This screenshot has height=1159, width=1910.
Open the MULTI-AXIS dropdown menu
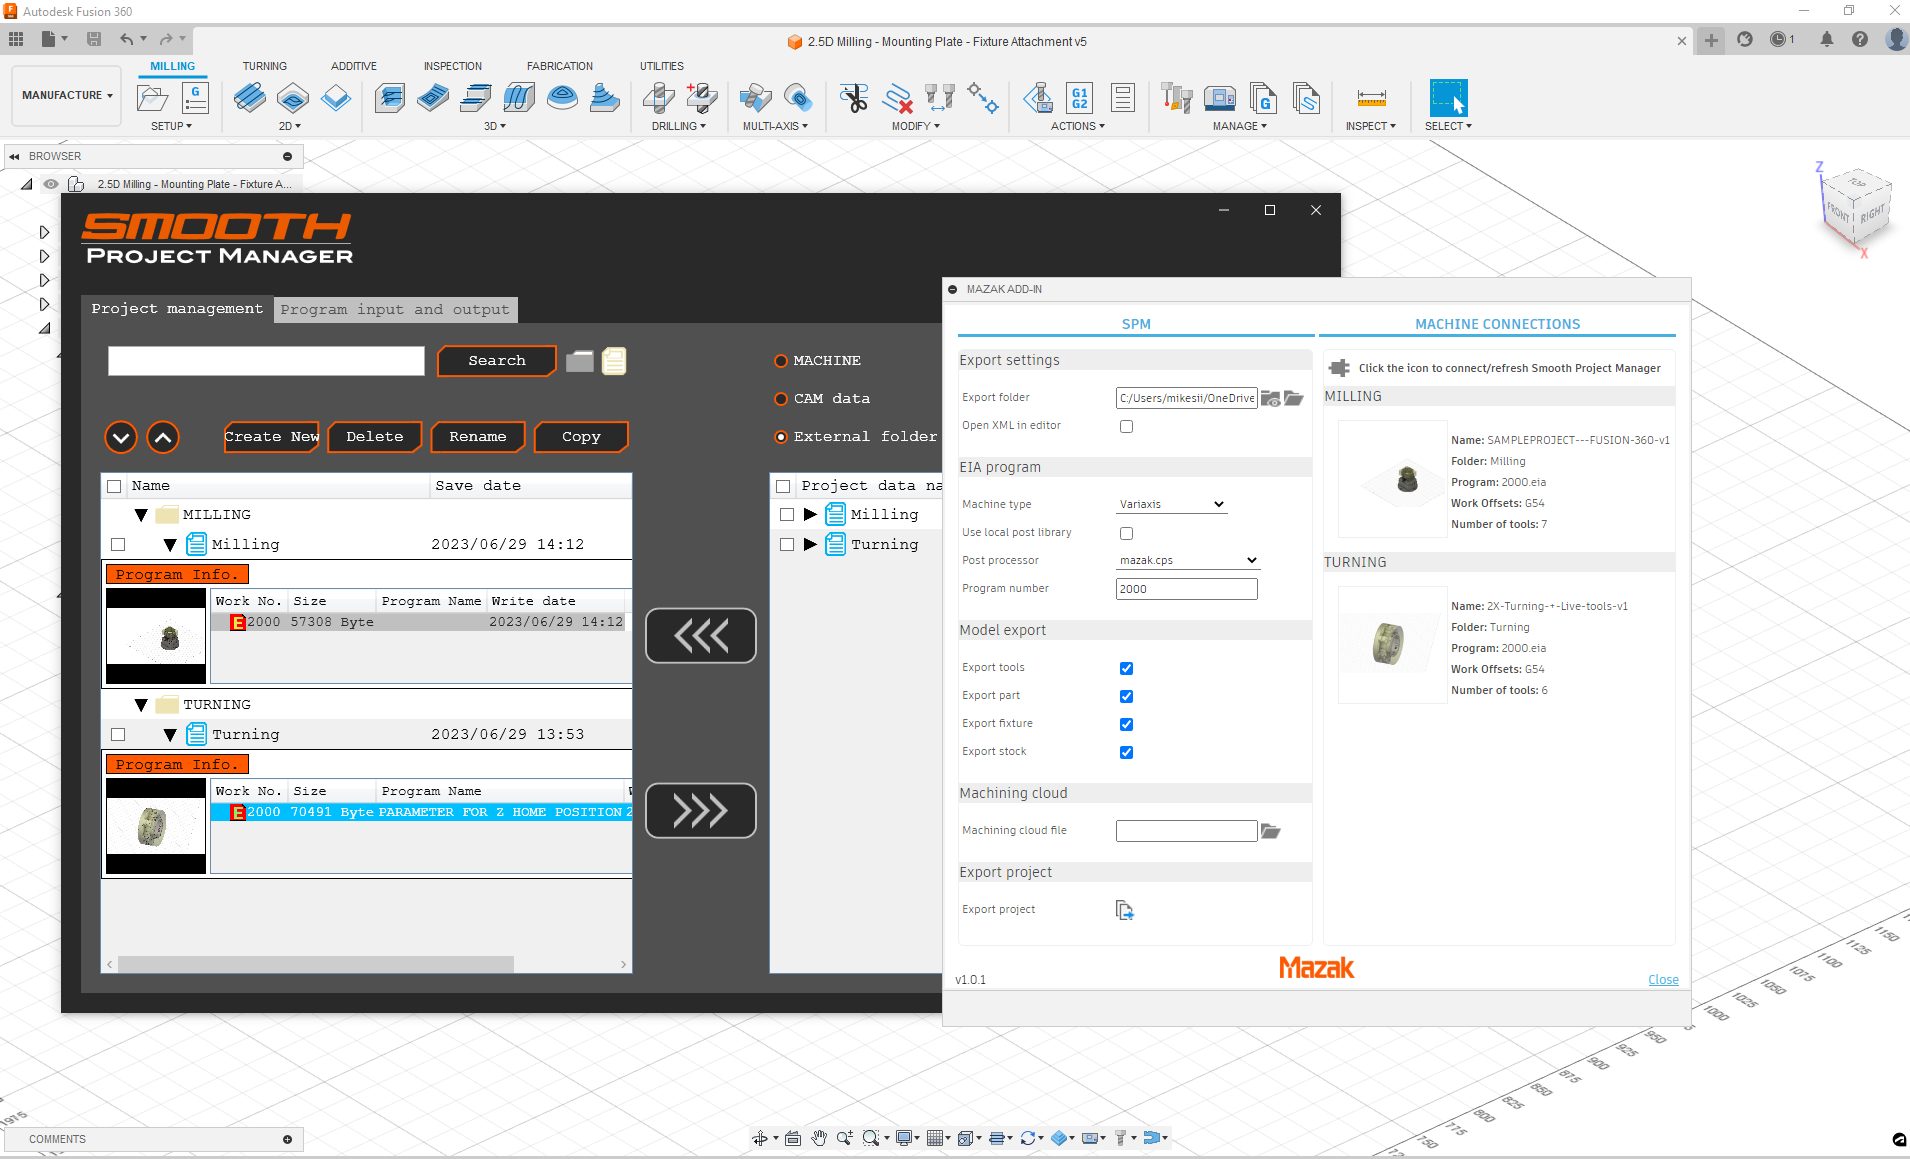[775, 126]
